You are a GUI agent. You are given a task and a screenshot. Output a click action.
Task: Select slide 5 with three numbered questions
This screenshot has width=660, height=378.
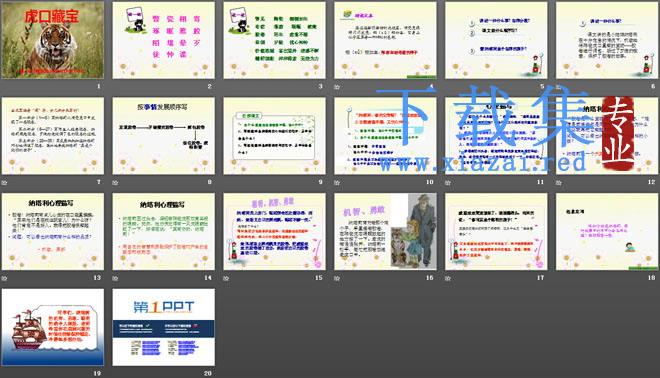[496, 40]
